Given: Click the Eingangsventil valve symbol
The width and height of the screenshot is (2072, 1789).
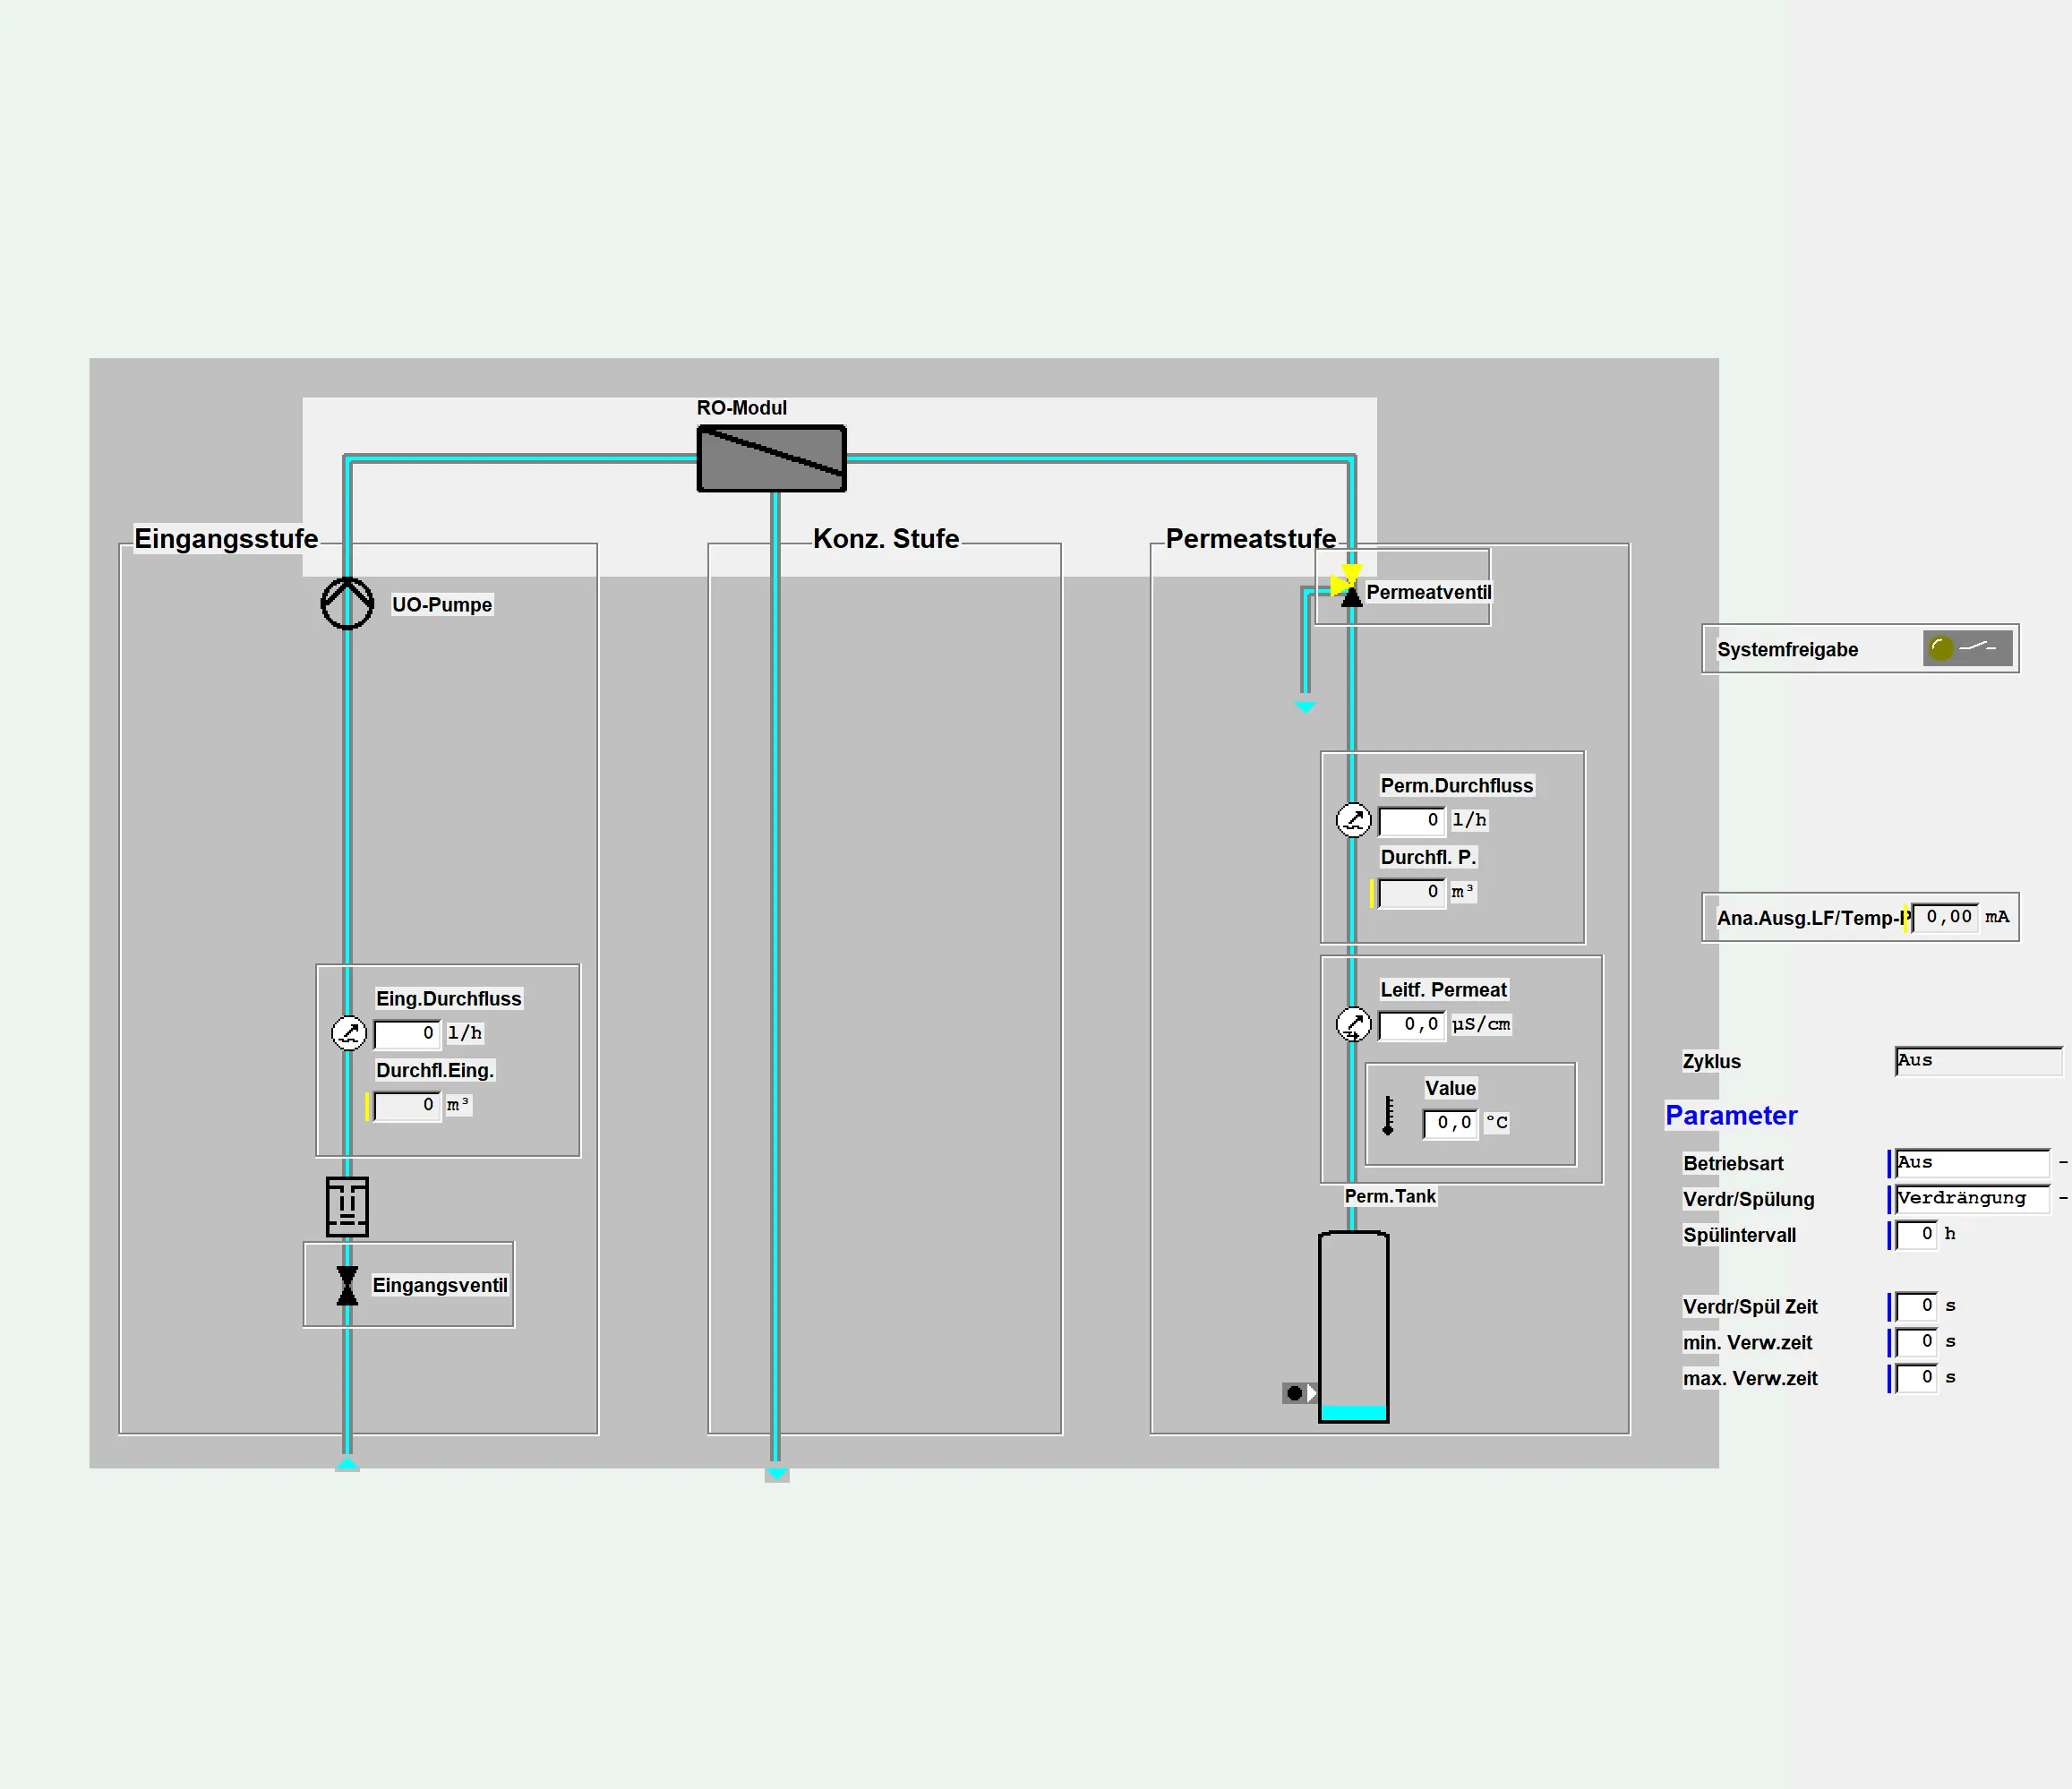Looking at the screenshot, I should point(347,1285).
